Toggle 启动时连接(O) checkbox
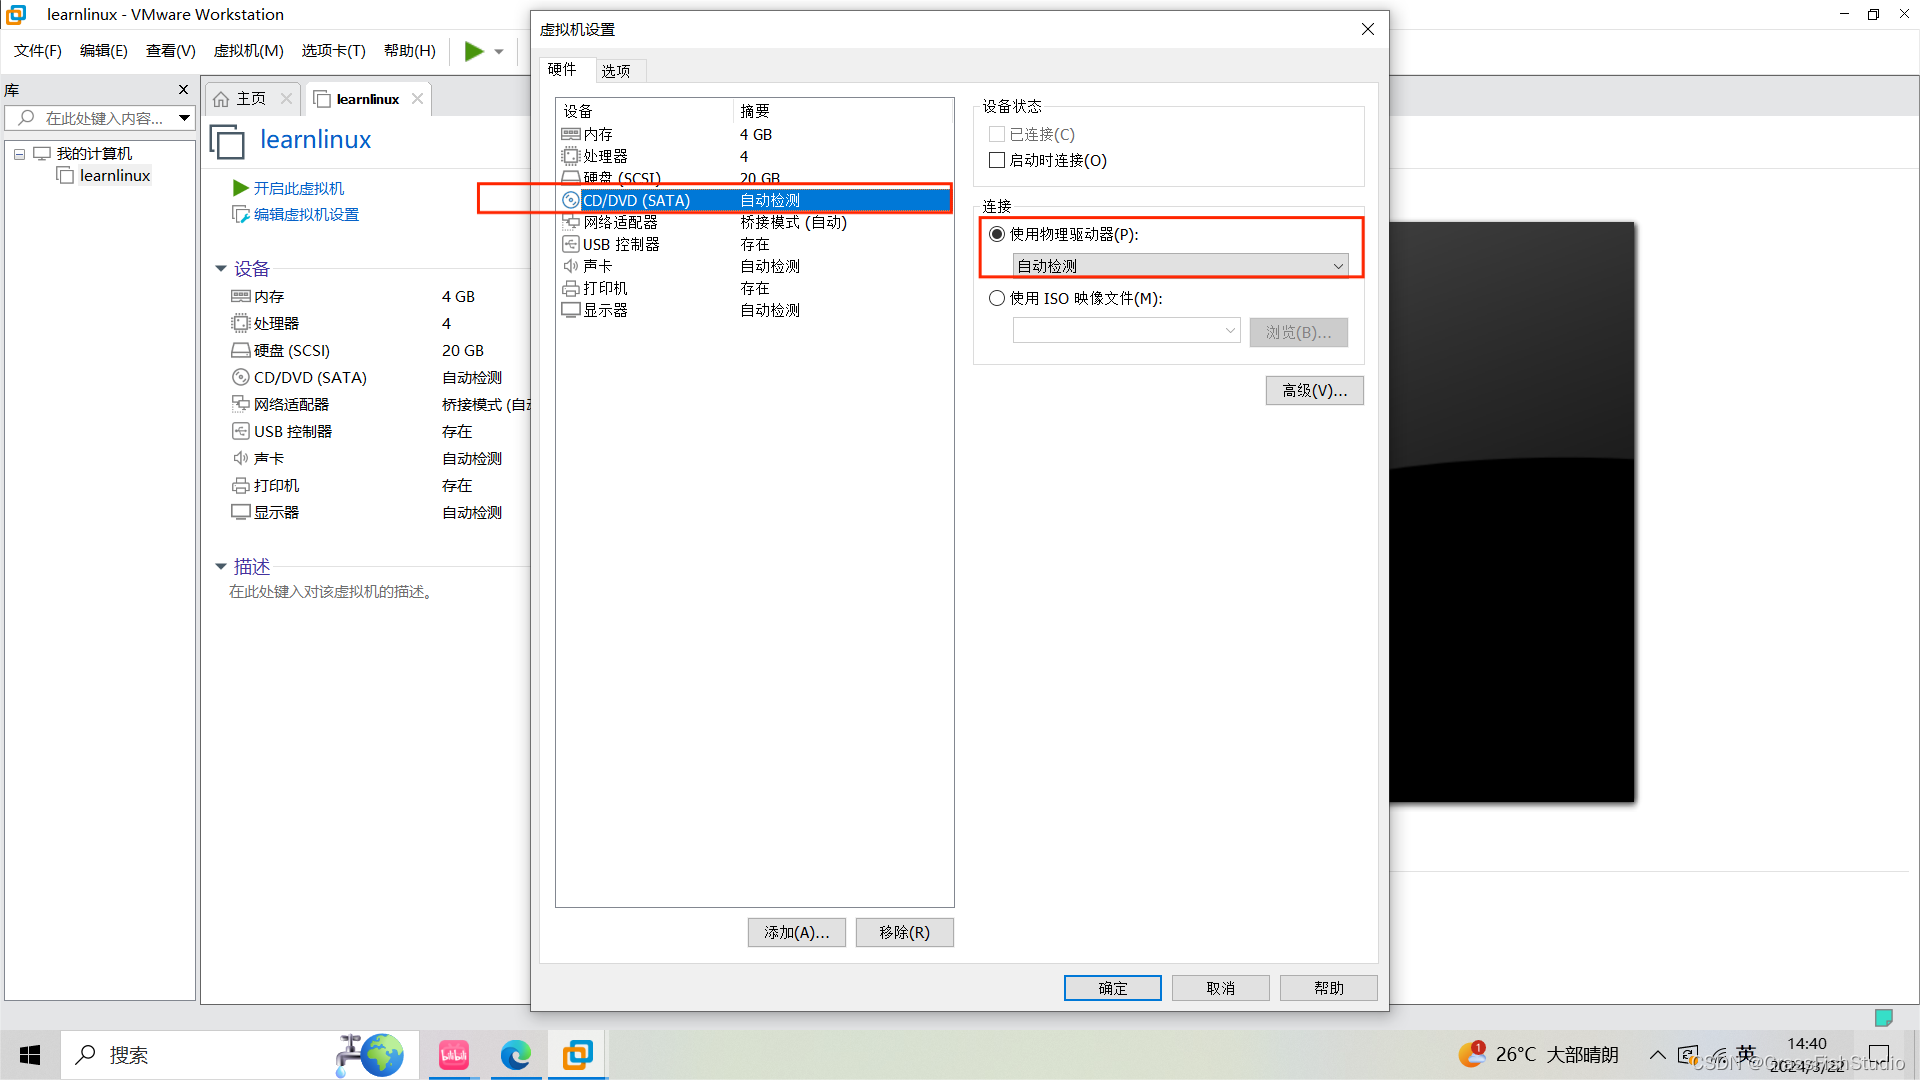Viewport: 1920px width, 1080px height. point(997,160)
